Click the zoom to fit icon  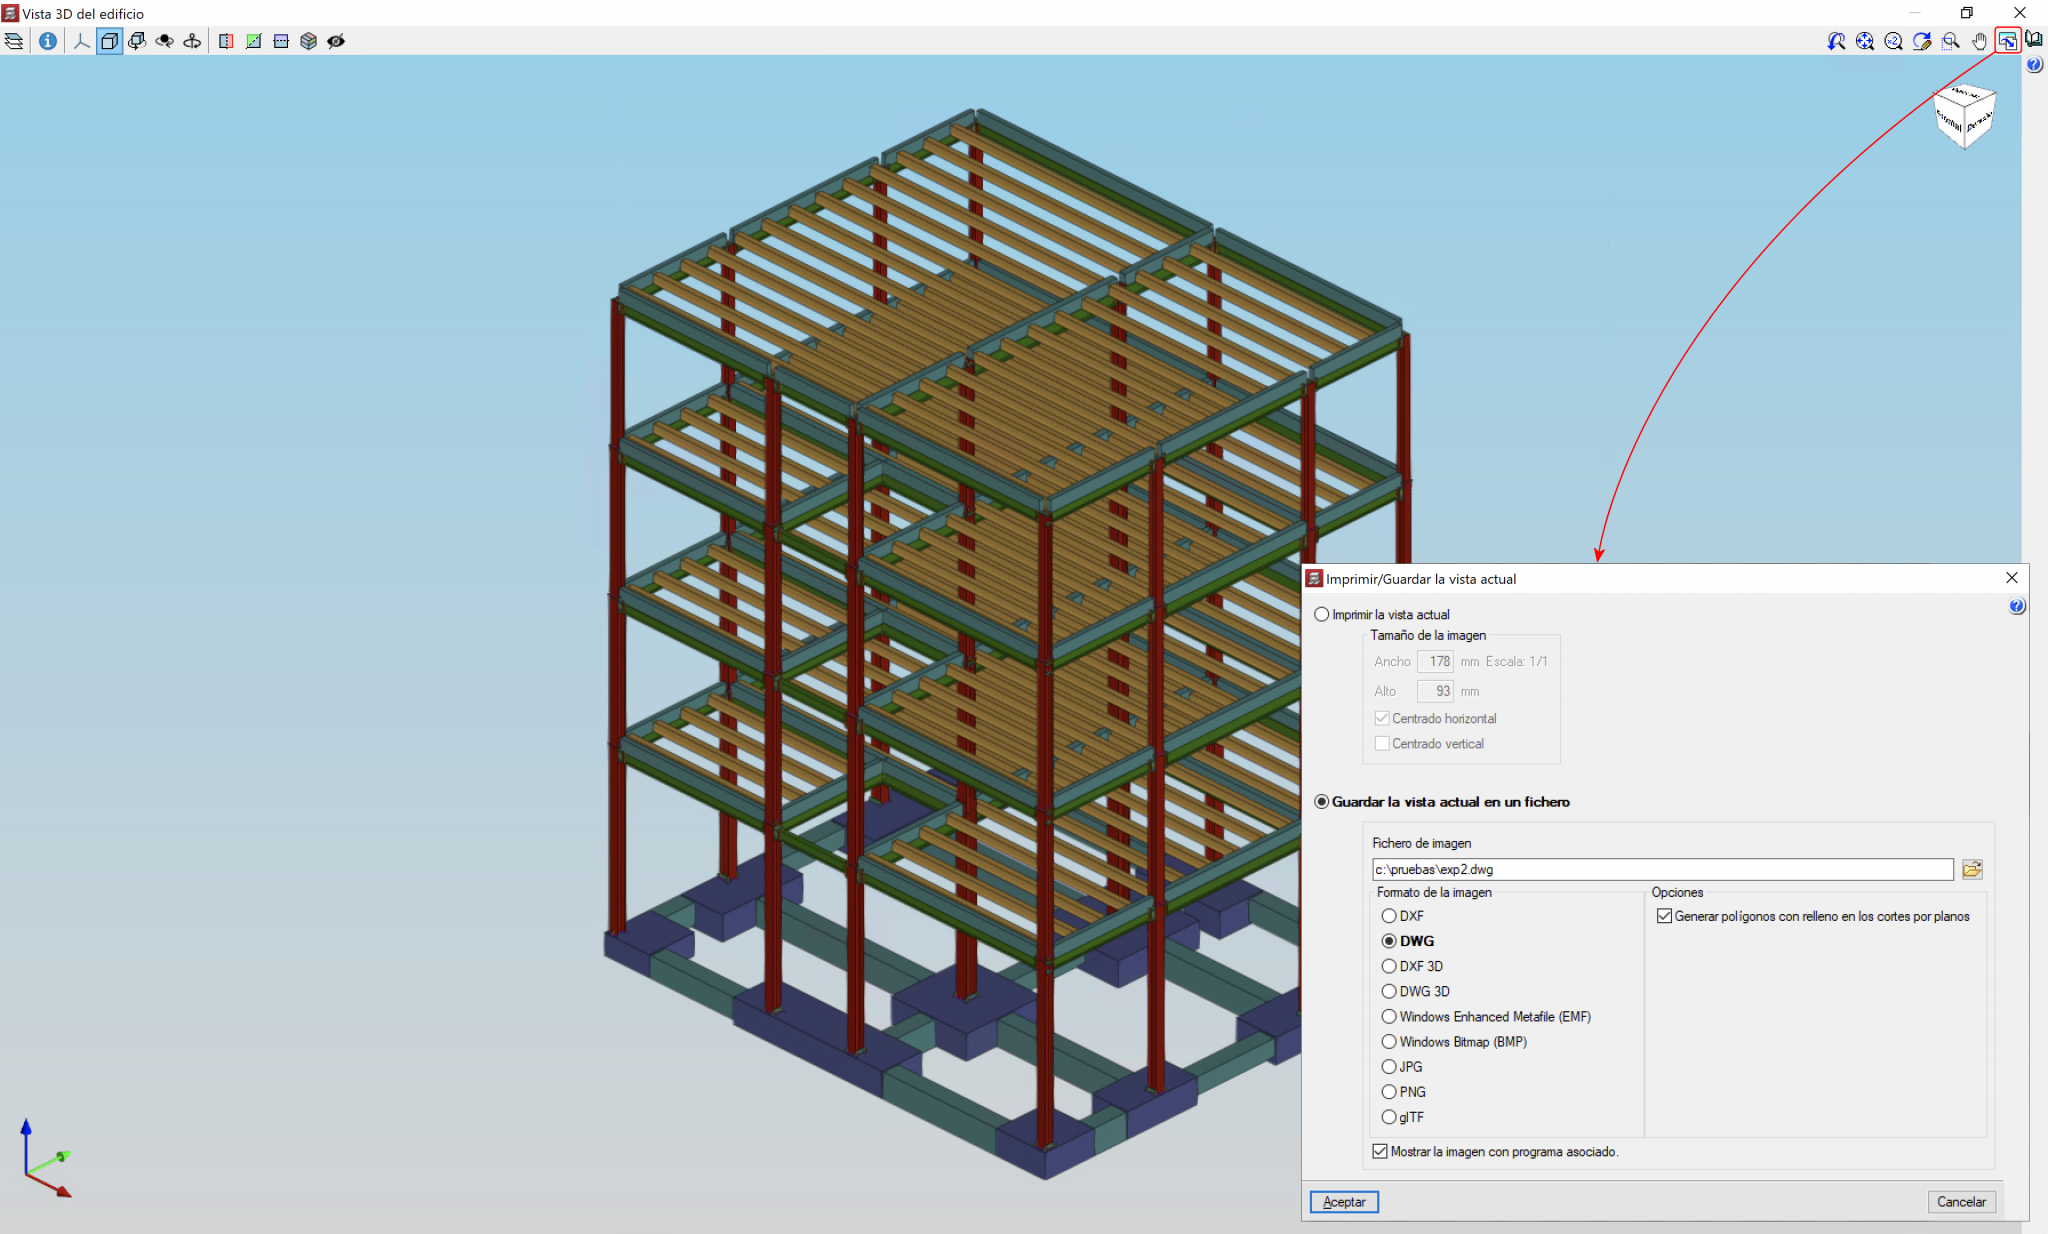click(x=1866, y=41)
